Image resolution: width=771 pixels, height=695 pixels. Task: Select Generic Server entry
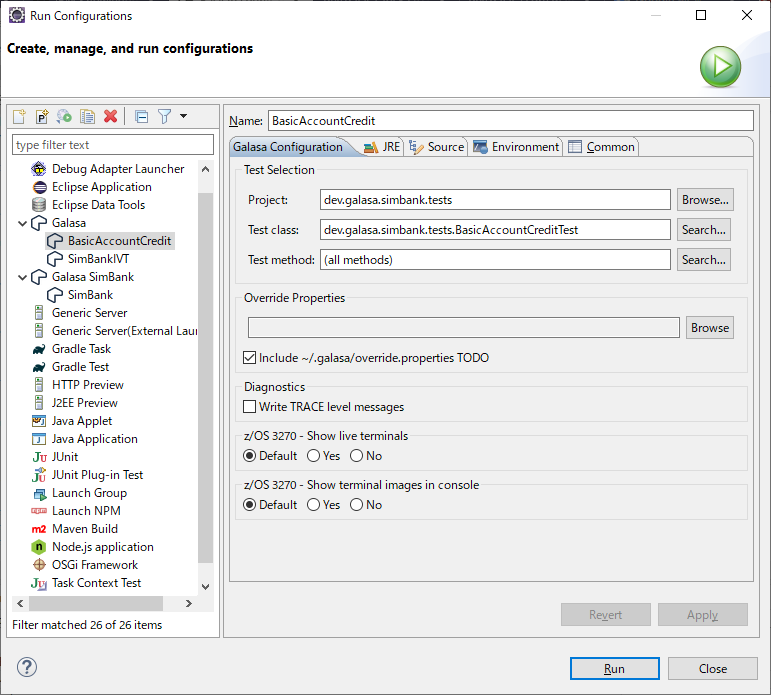coord(89,313)
